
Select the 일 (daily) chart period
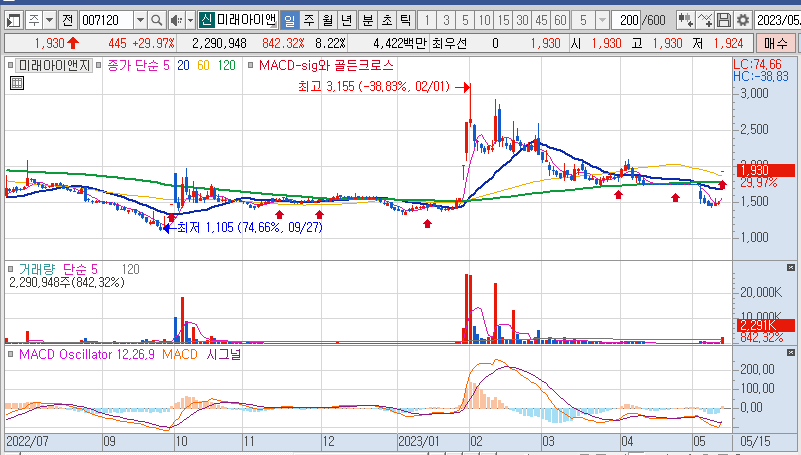[x=290, y=20]
